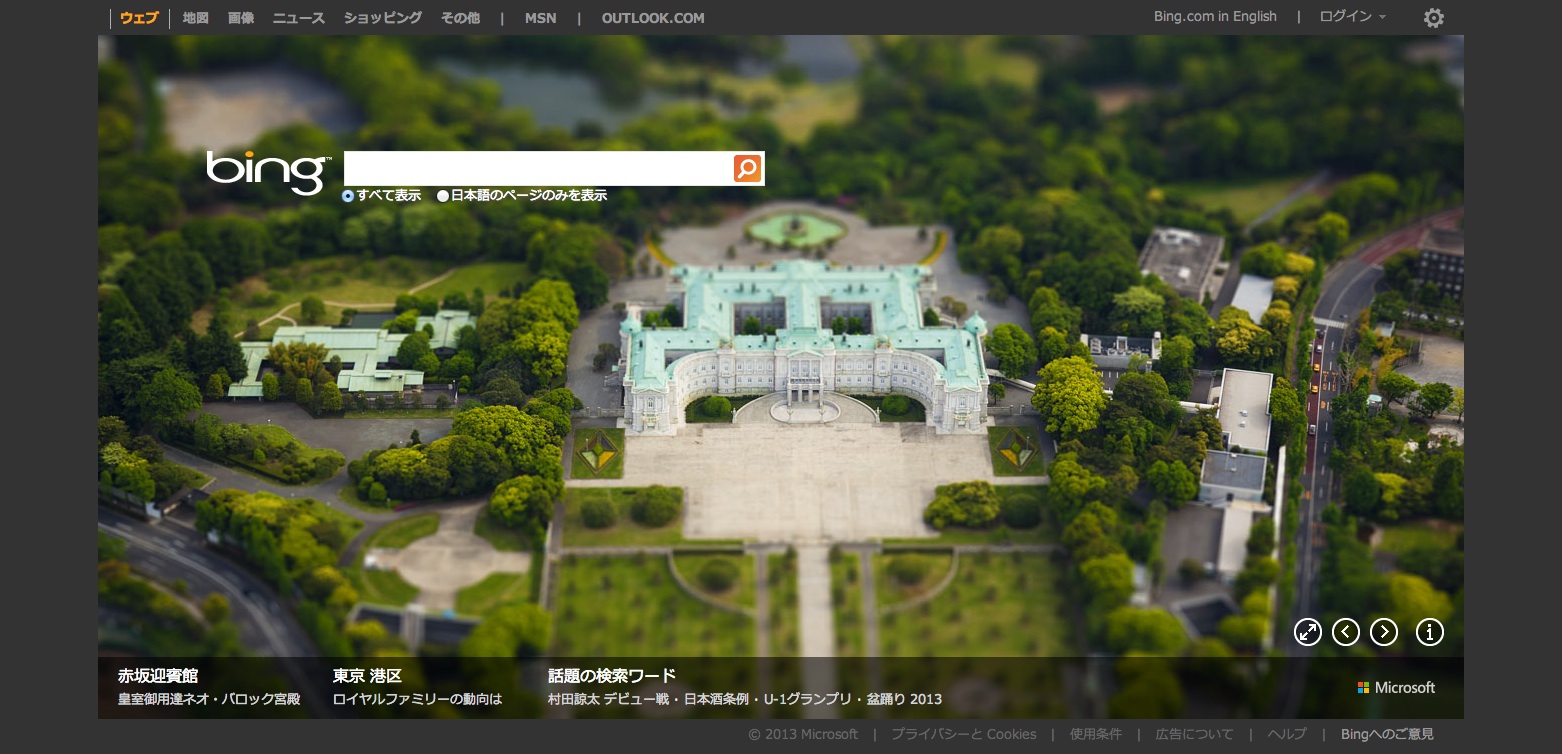Open the 赤坂迎賓館 hotspot link
Image resolution: width=1562 pixels, height=754 pixels.
[158, 676]
